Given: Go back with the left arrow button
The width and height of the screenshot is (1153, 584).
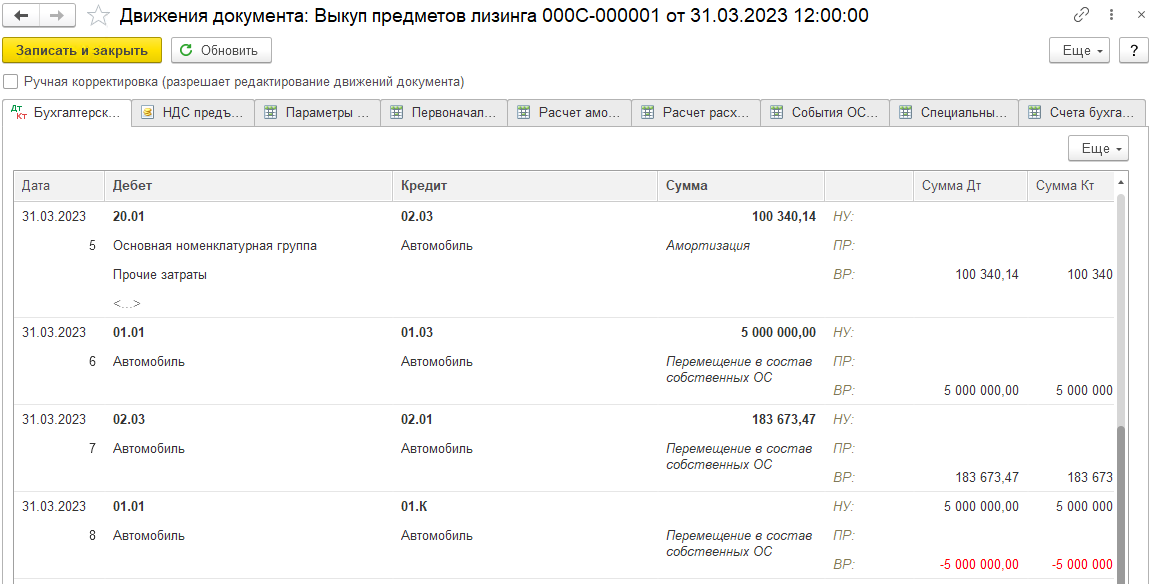Looking at the screenshot, I should [x=21, y=15].
